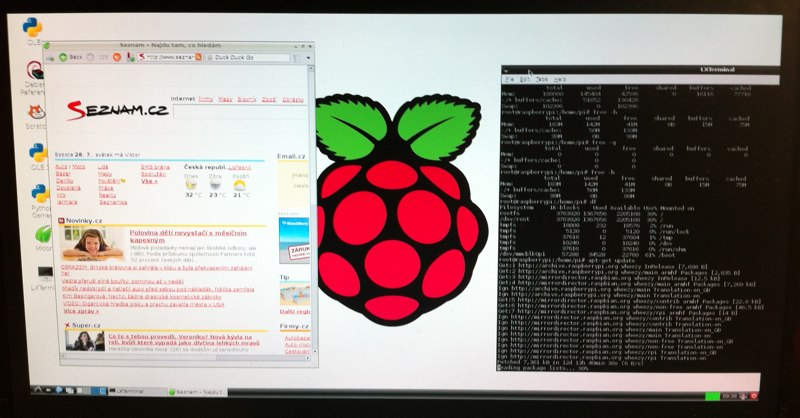Launch the Python Games desktop icon
This screenshot has height=418, width=800.
[40, 194]
